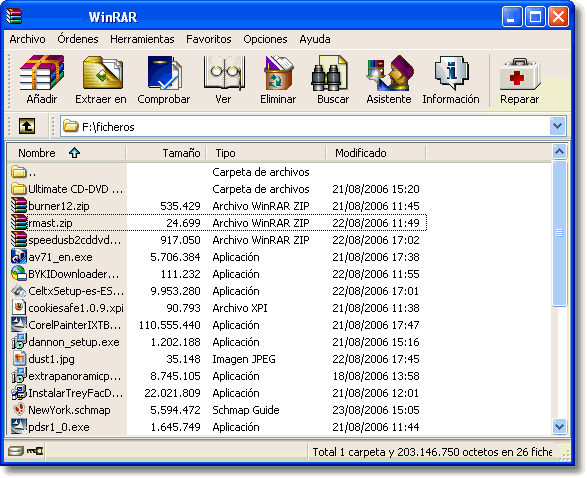Screen dimensions: 587x478
Task: Open the Favoritos menu
Action: [x=209, y=39]
